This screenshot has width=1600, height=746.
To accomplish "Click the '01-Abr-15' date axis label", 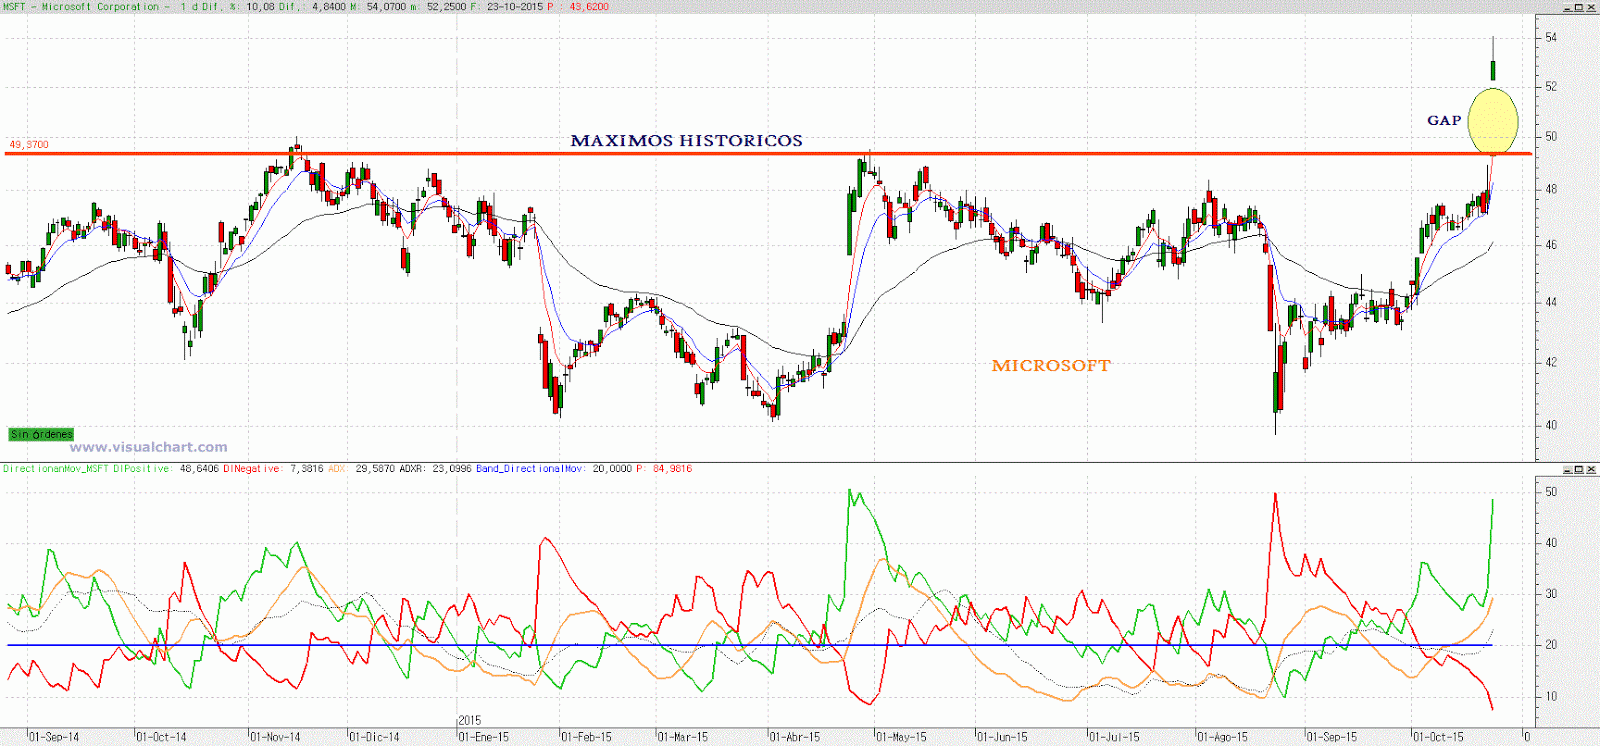I will point(795,738).
